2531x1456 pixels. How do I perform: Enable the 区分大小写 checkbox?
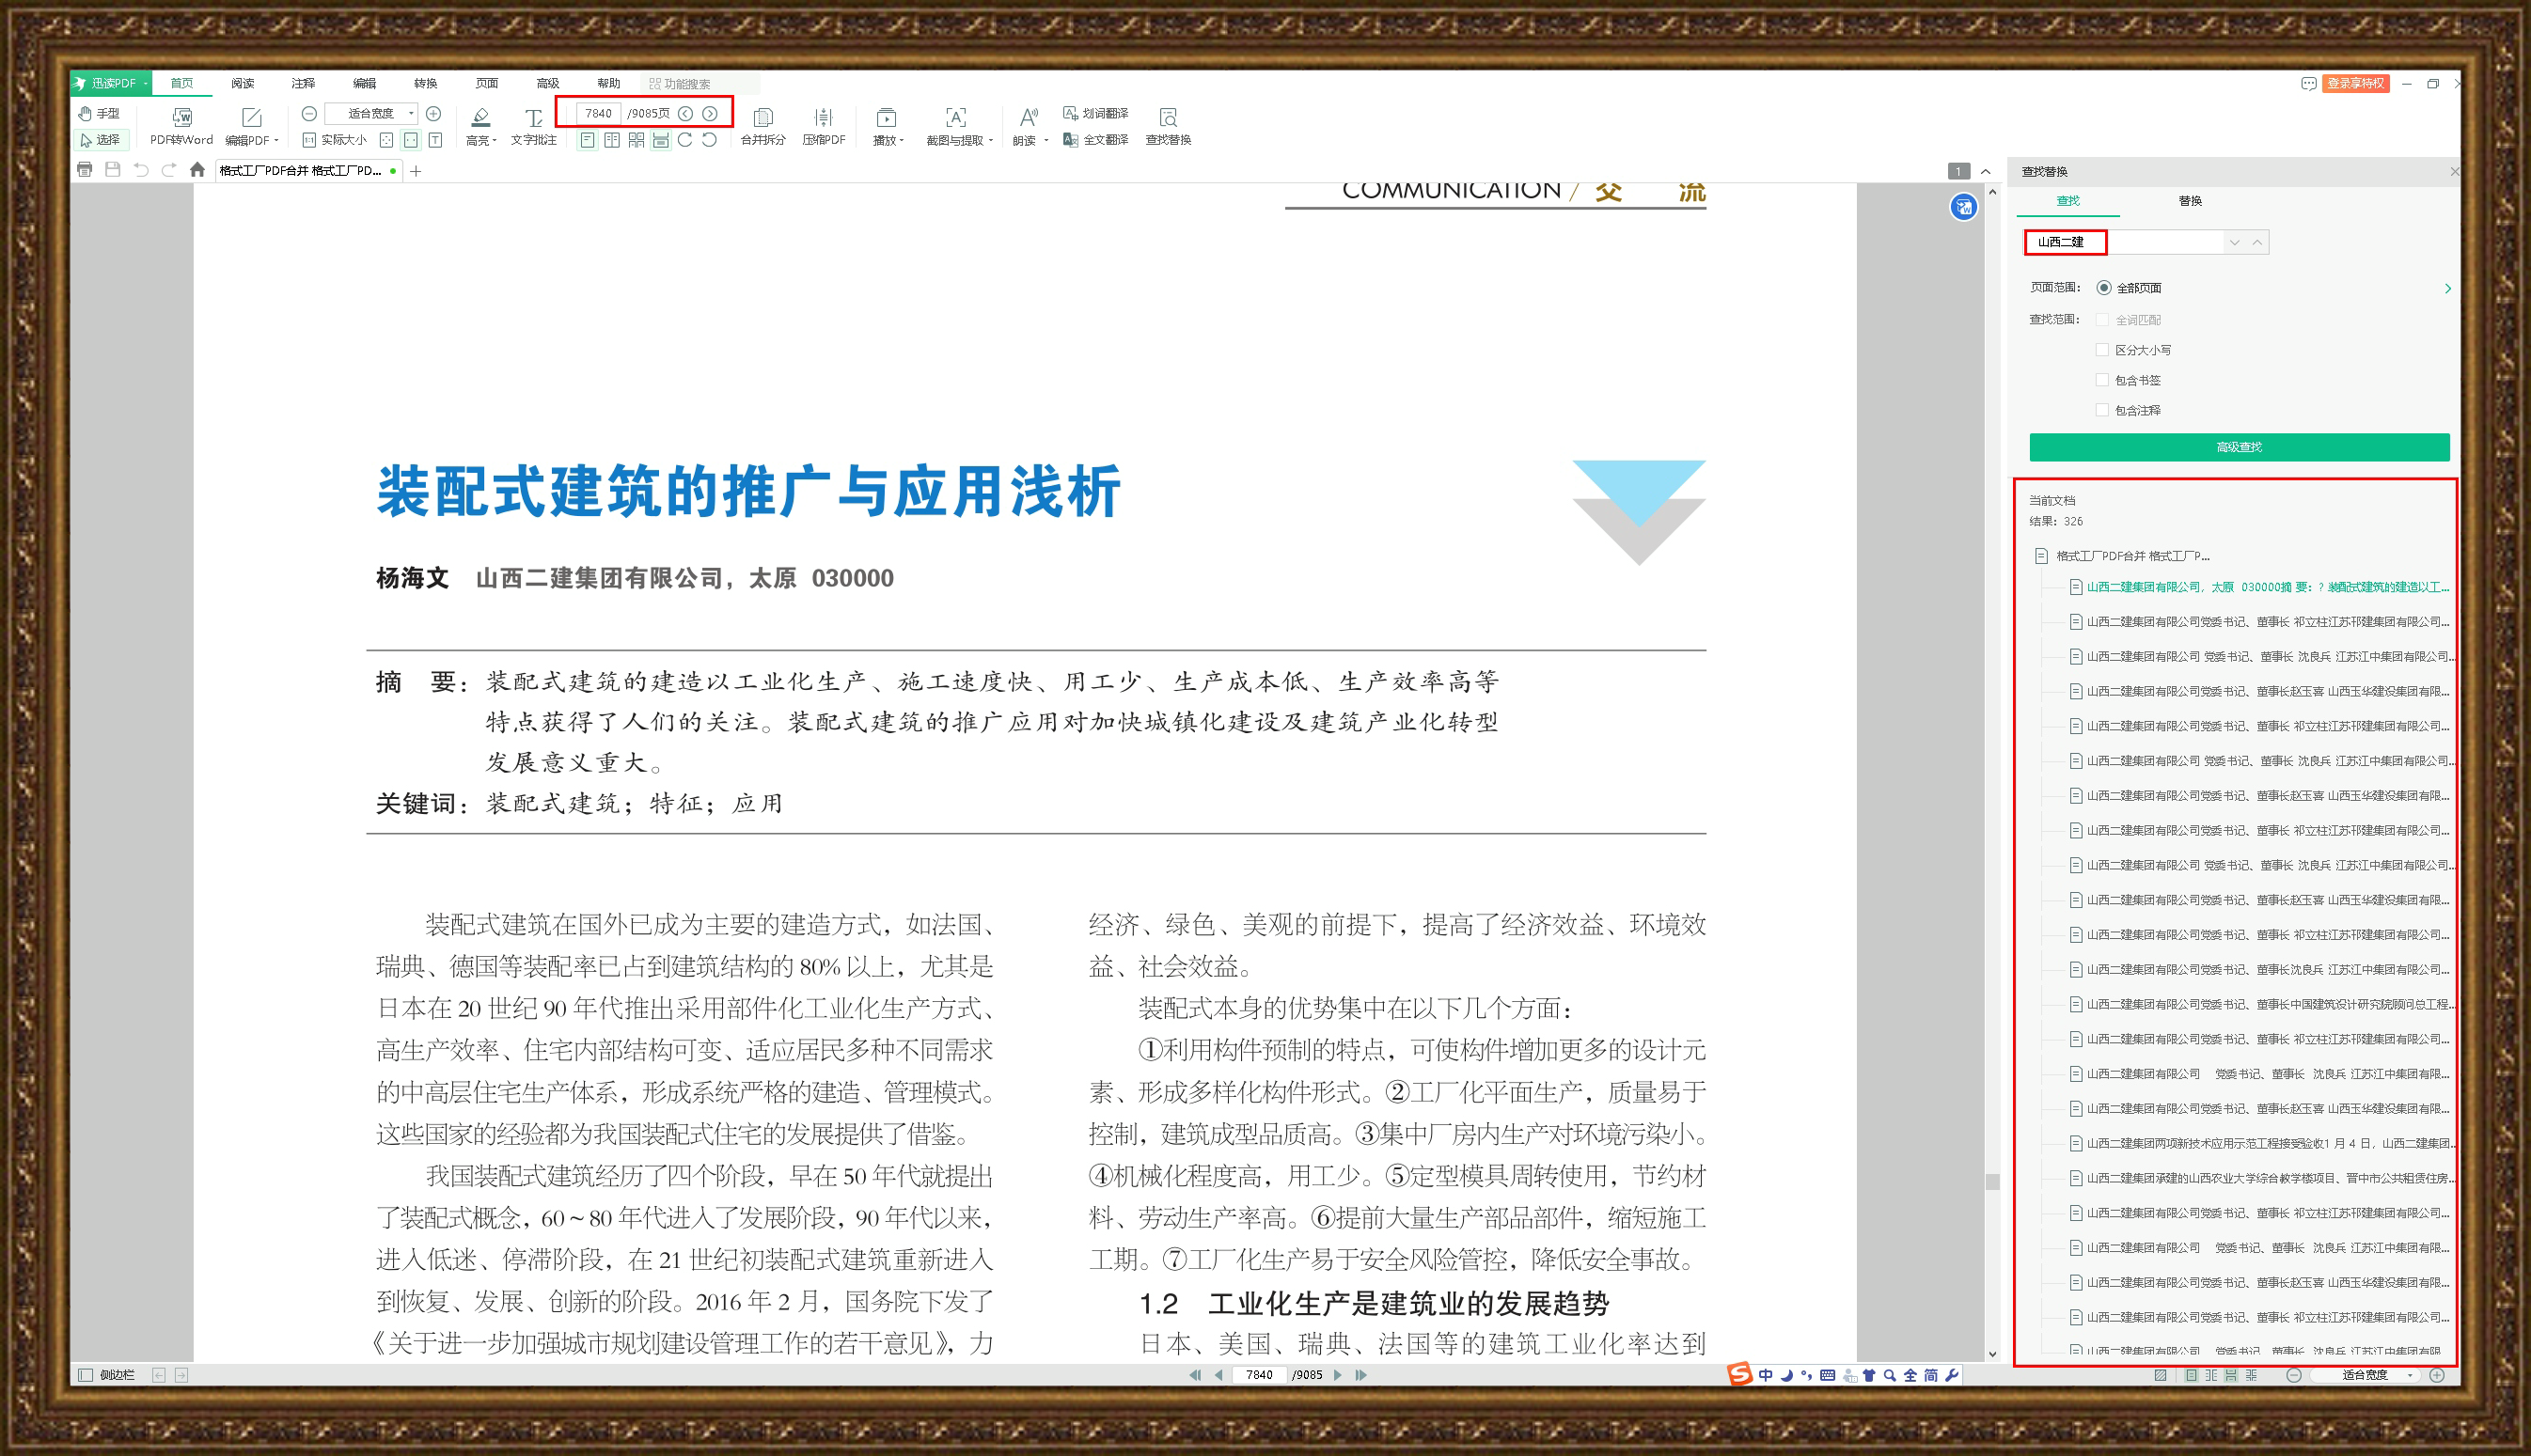point(2102,350)
